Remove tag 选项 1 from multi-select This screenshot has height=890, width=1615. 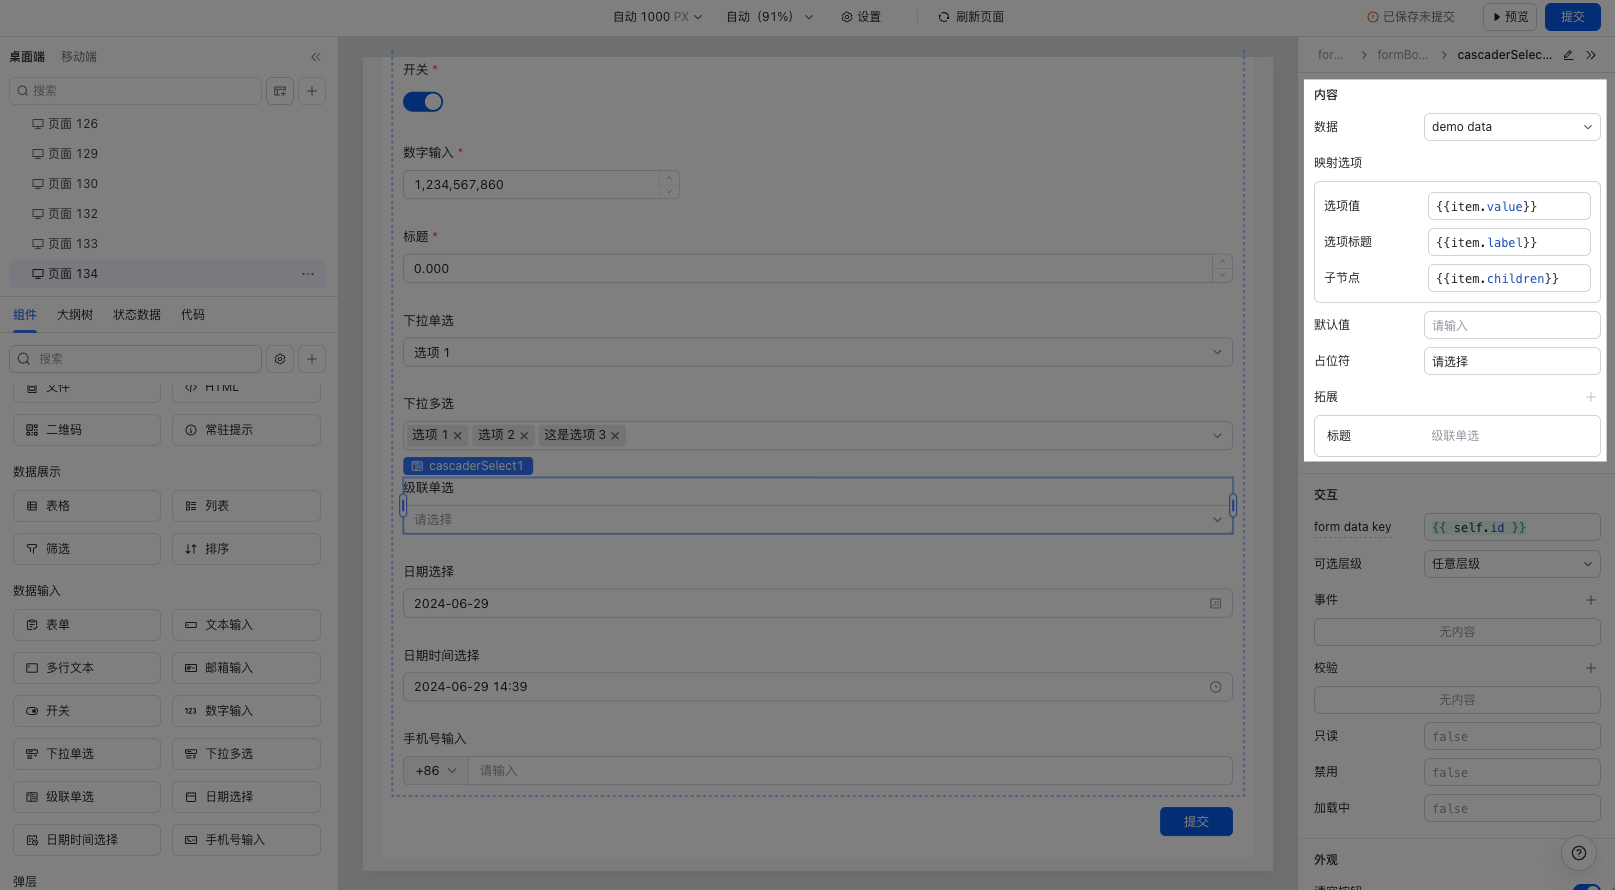[458, 436]
